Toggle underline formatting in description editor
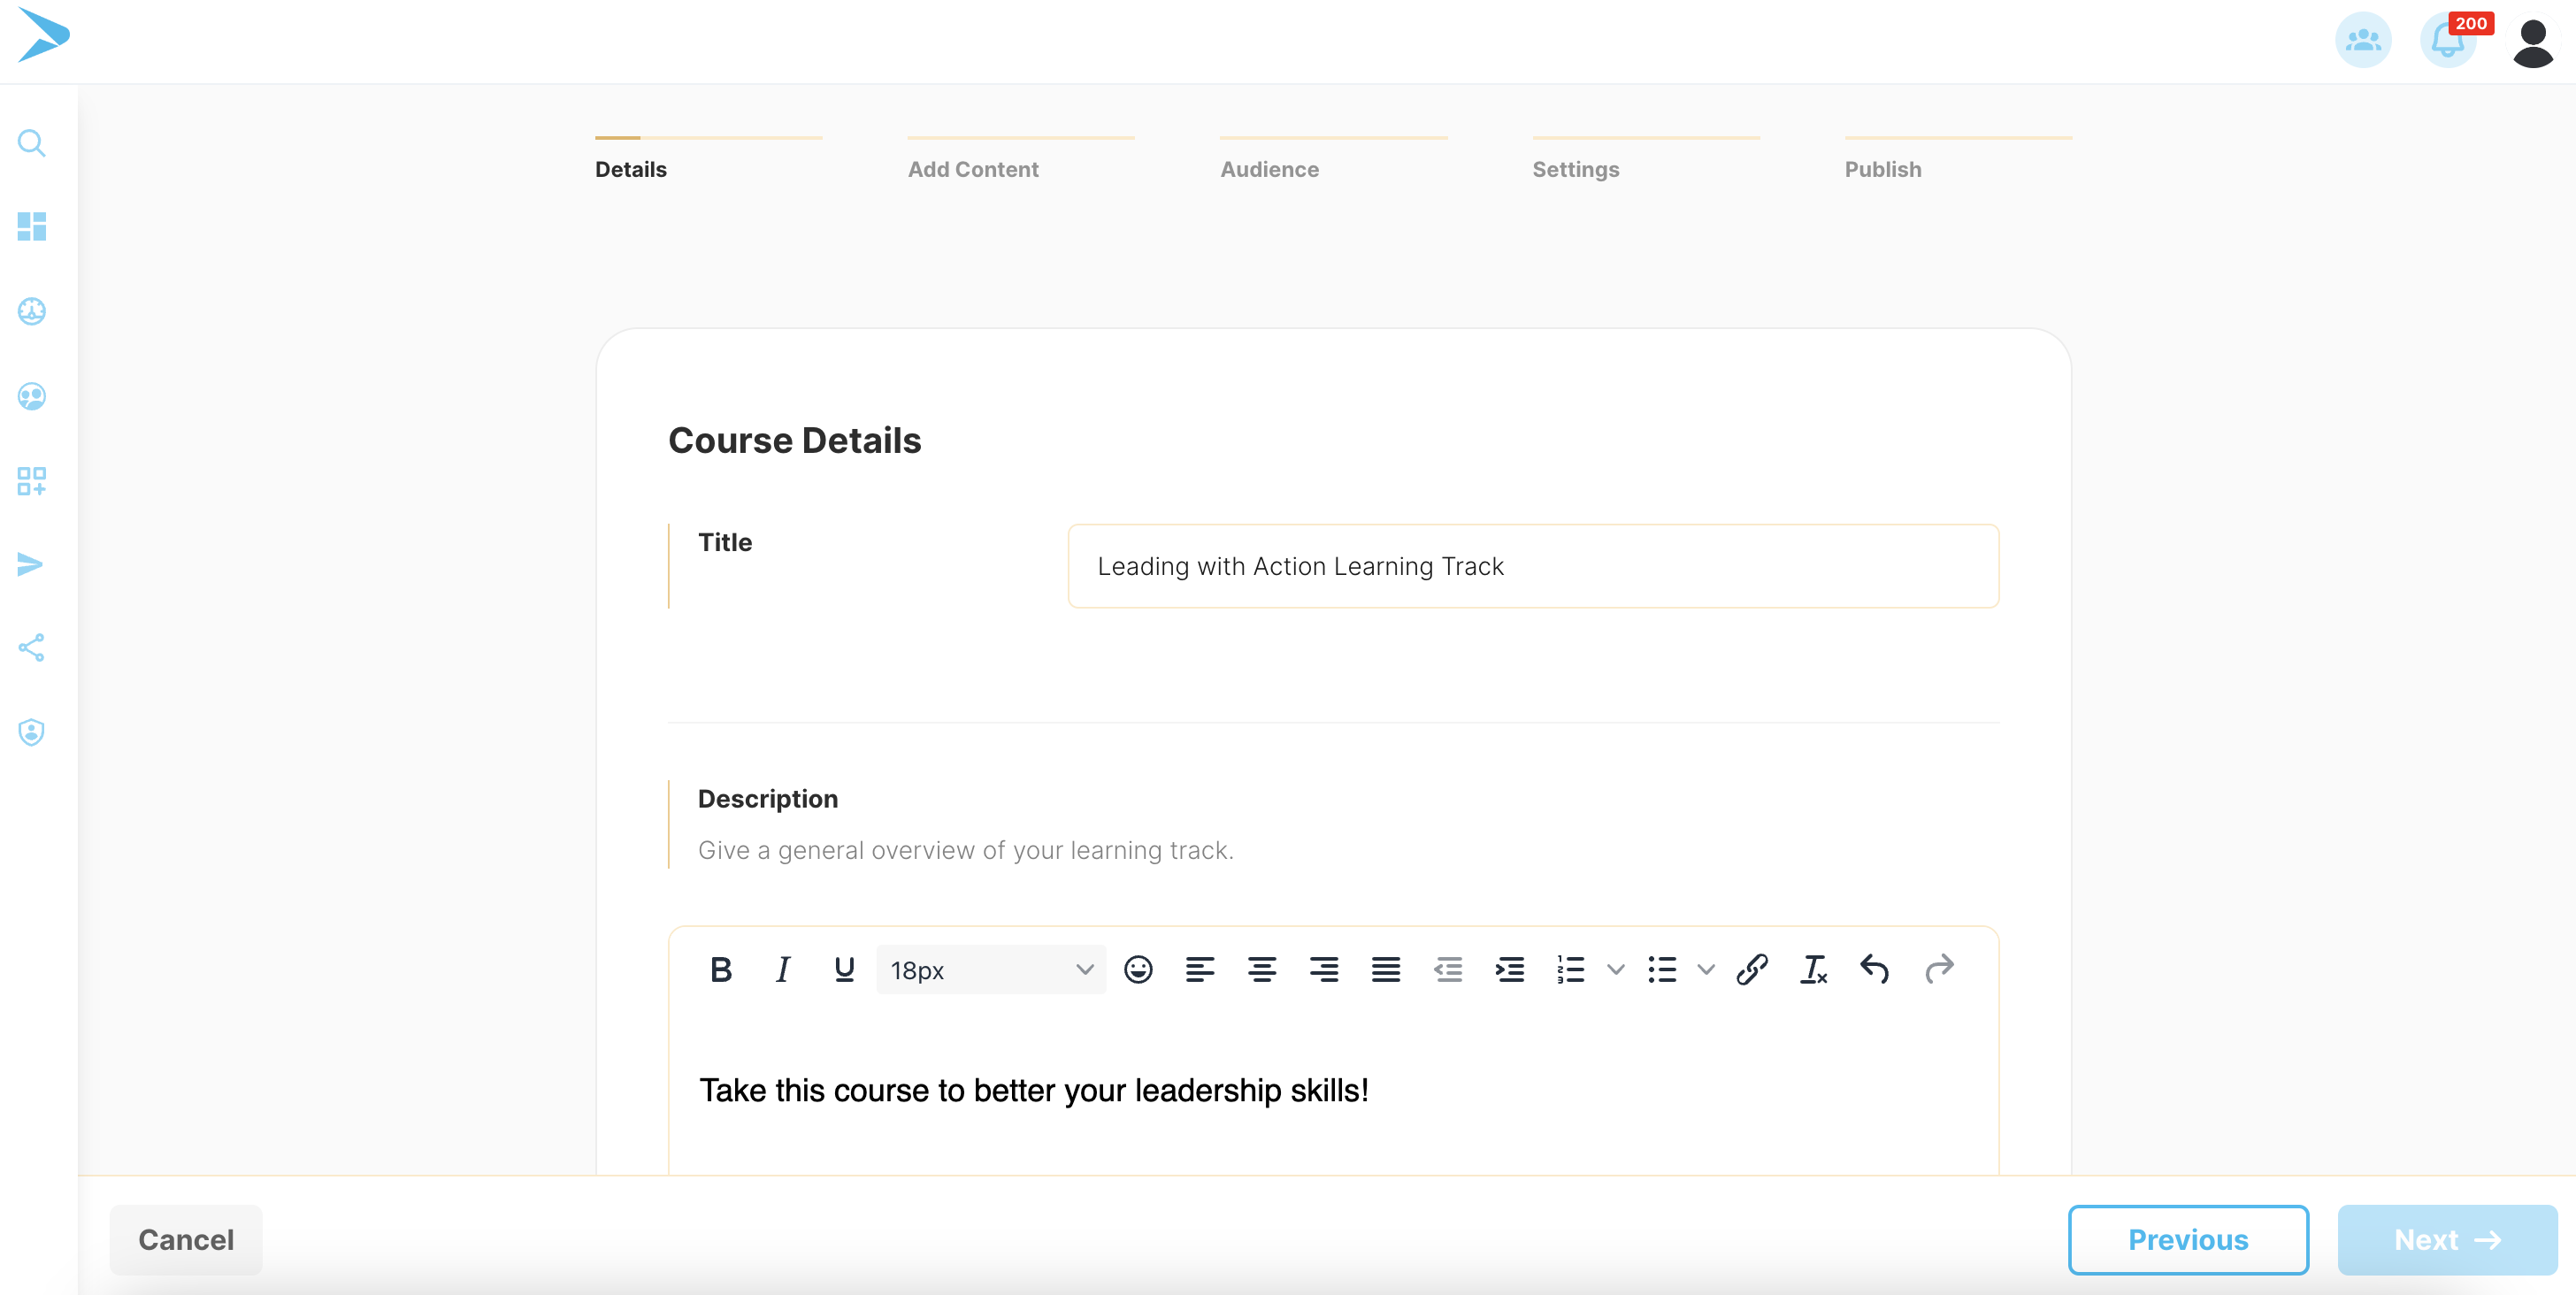This screenshot has width=2576, height=1295. pyautogui.click(x=844, y=970)
